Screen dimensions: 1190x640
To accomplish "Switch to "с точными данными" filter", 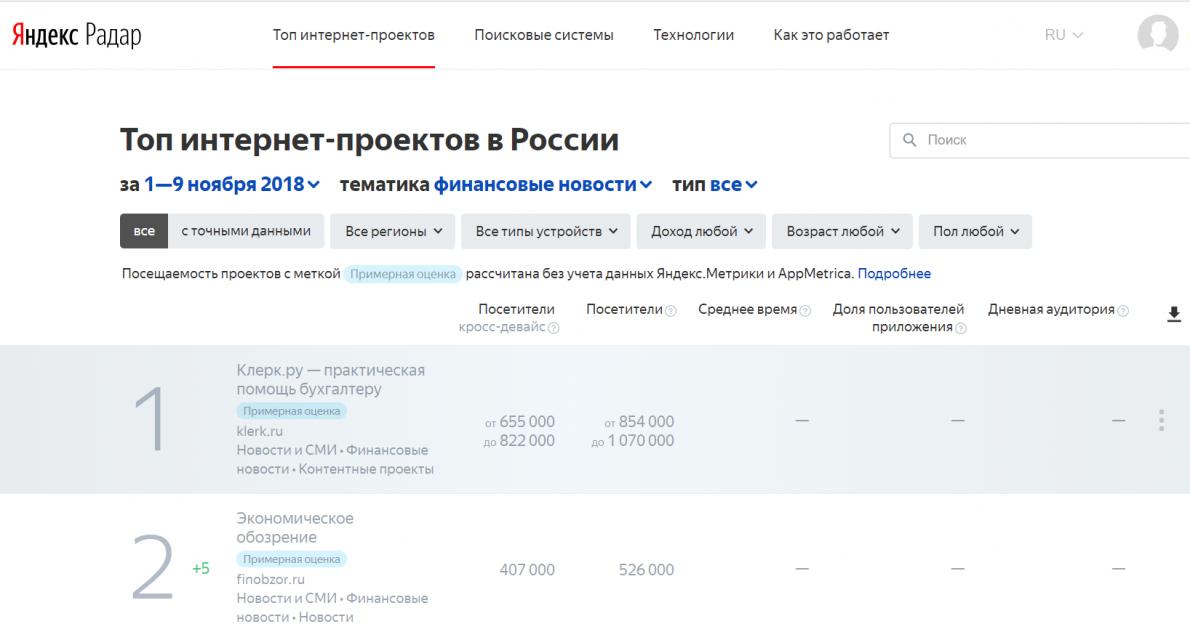I will tap(245, 231).
